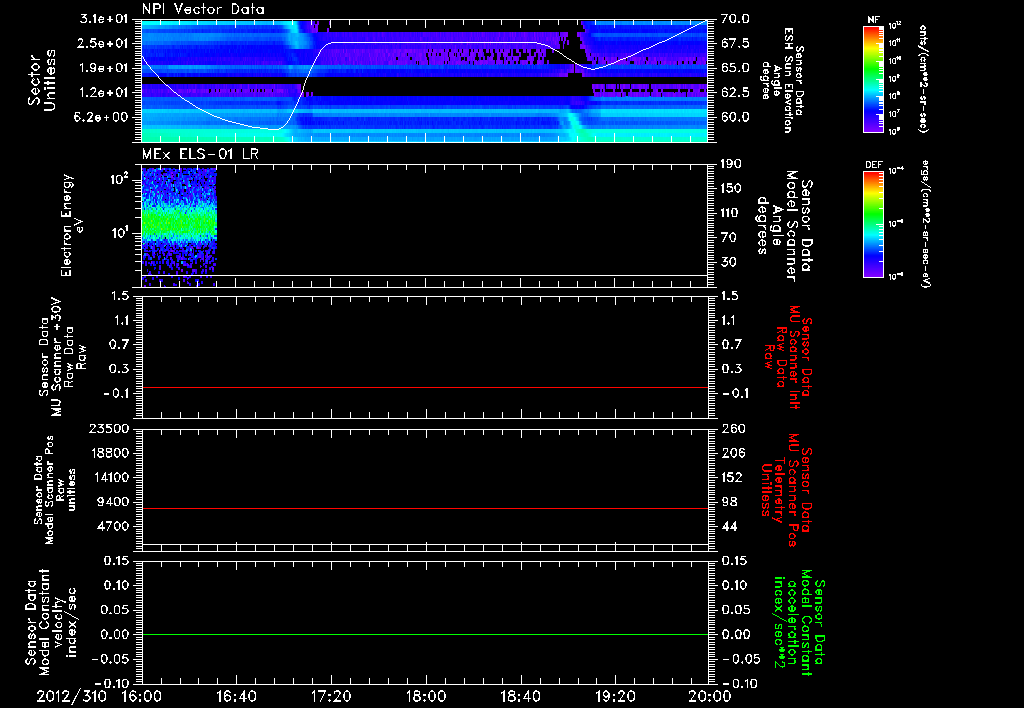The width and height of the screenshot is (1024, 708).
Task: Click the 150 scanner angle tick label
Action: tap(731, 188)
